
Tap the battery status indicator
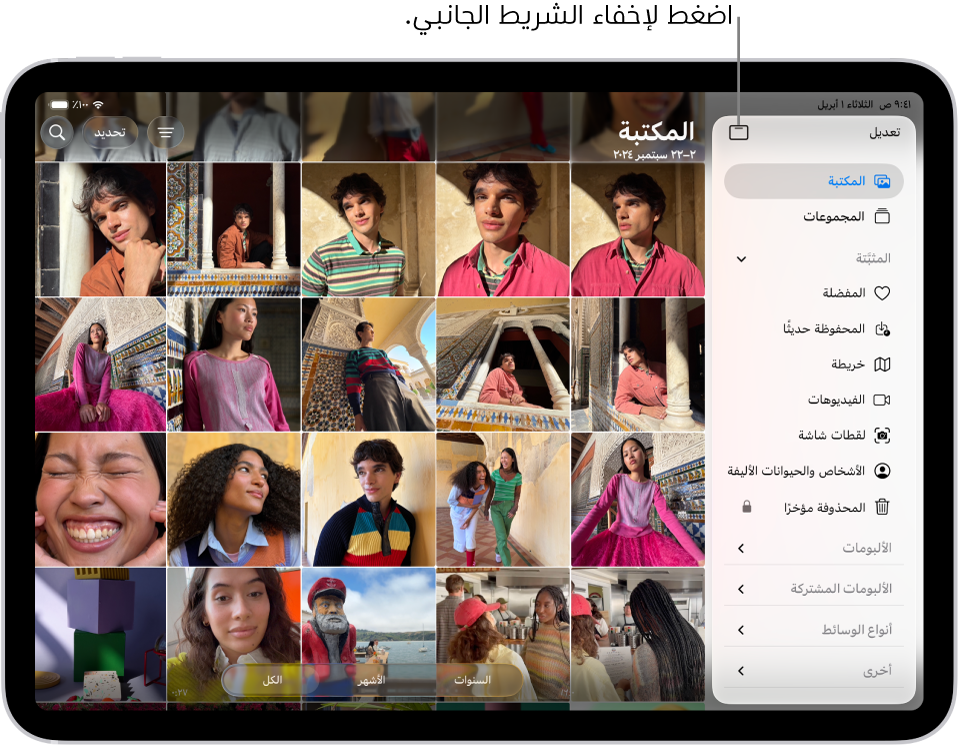click(59, 105)
